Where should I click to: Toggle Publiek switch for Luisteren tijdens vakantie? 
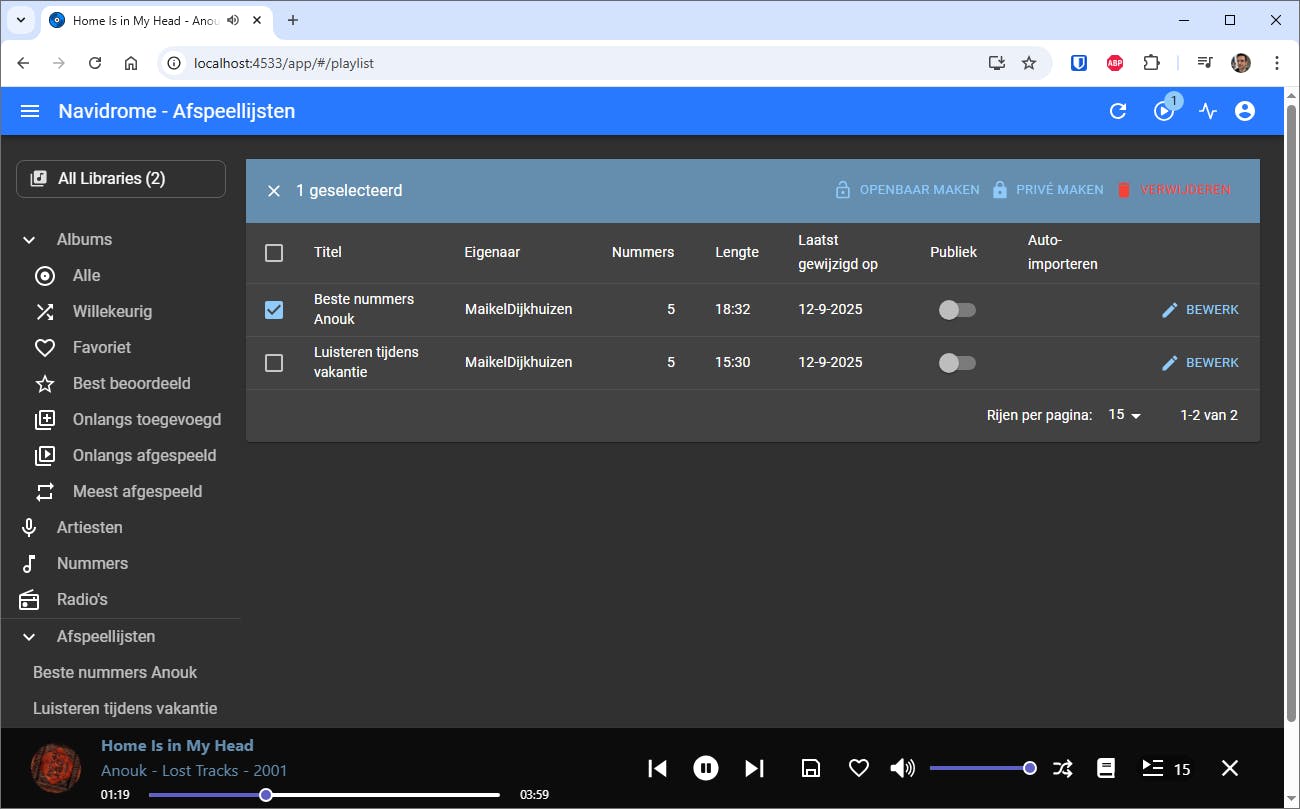click(x=956, y=363)
